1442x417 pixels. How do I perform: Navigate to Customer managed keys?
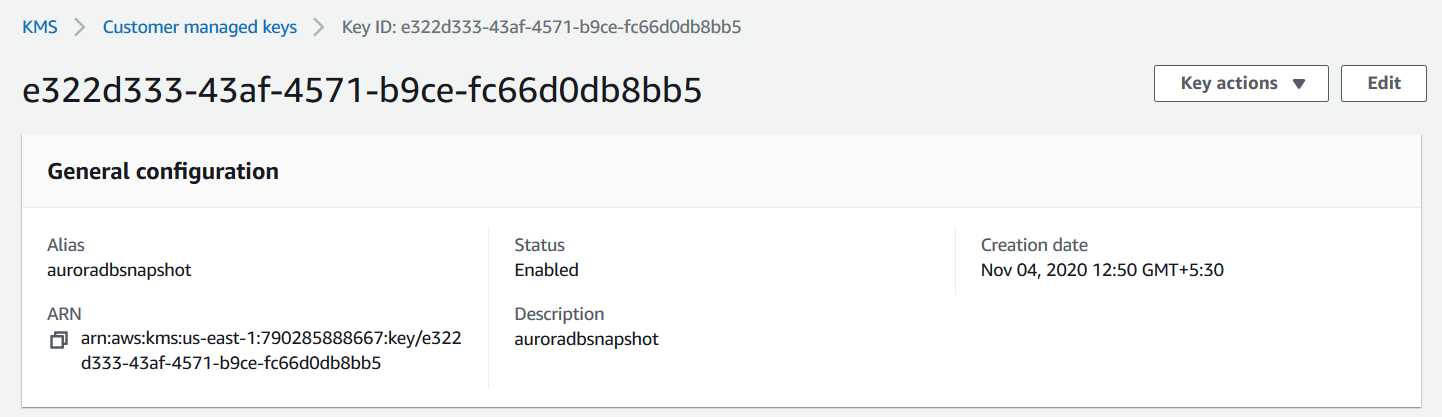click(200, 27)
